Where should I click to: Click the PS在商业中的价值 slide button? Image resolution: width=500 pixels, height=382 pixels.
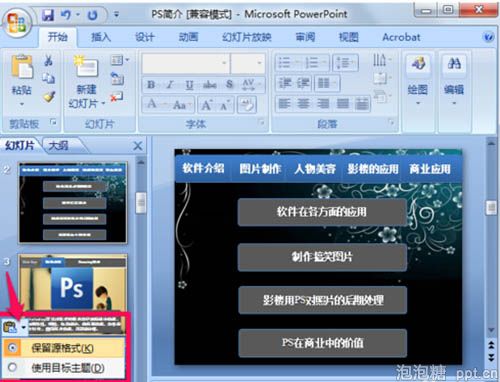click(x=323, y=343)
